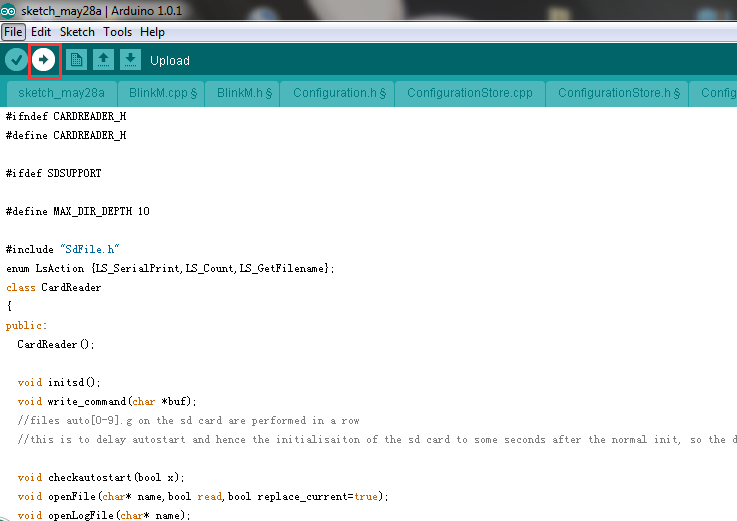Screen dimensions: 737x521
Task: Click the Verify checkmark icon
Action: [x=16, y=60]
